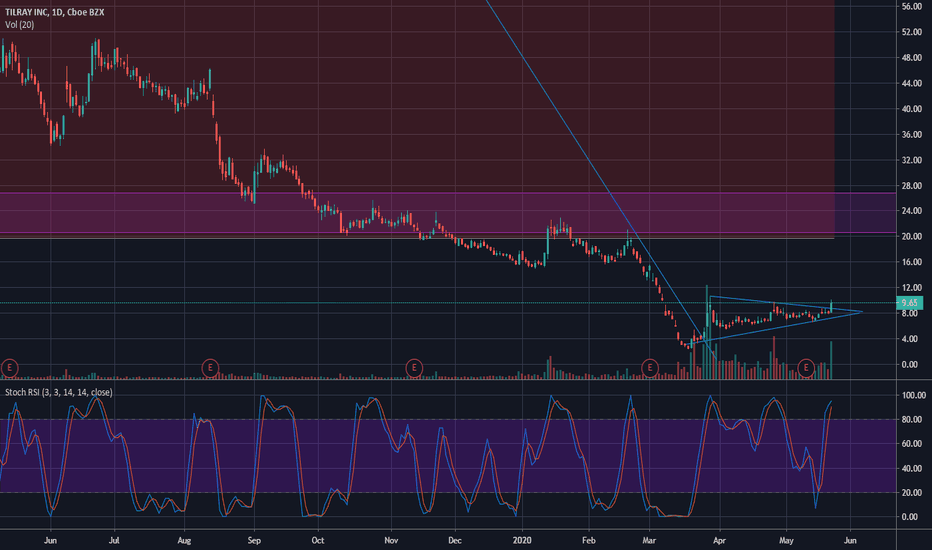Click the leftmost earnings E marker
The width and height of the screenshot is (932, 550).
(x=9, y=368)
